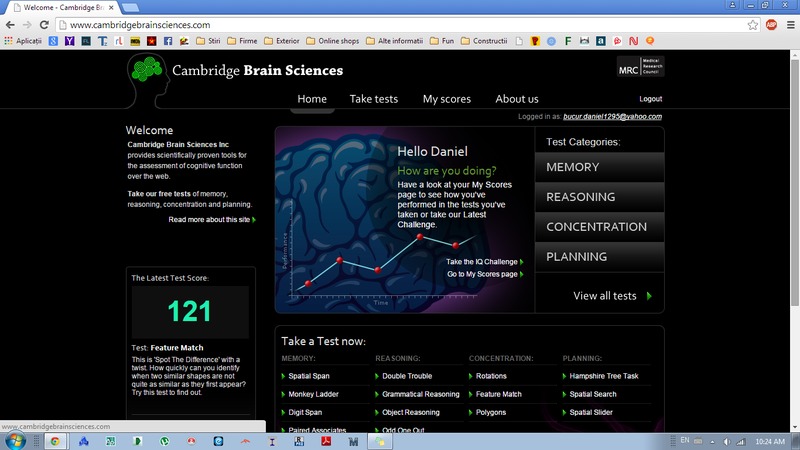Open the green arrow beside View all tests

pos(649,296)
